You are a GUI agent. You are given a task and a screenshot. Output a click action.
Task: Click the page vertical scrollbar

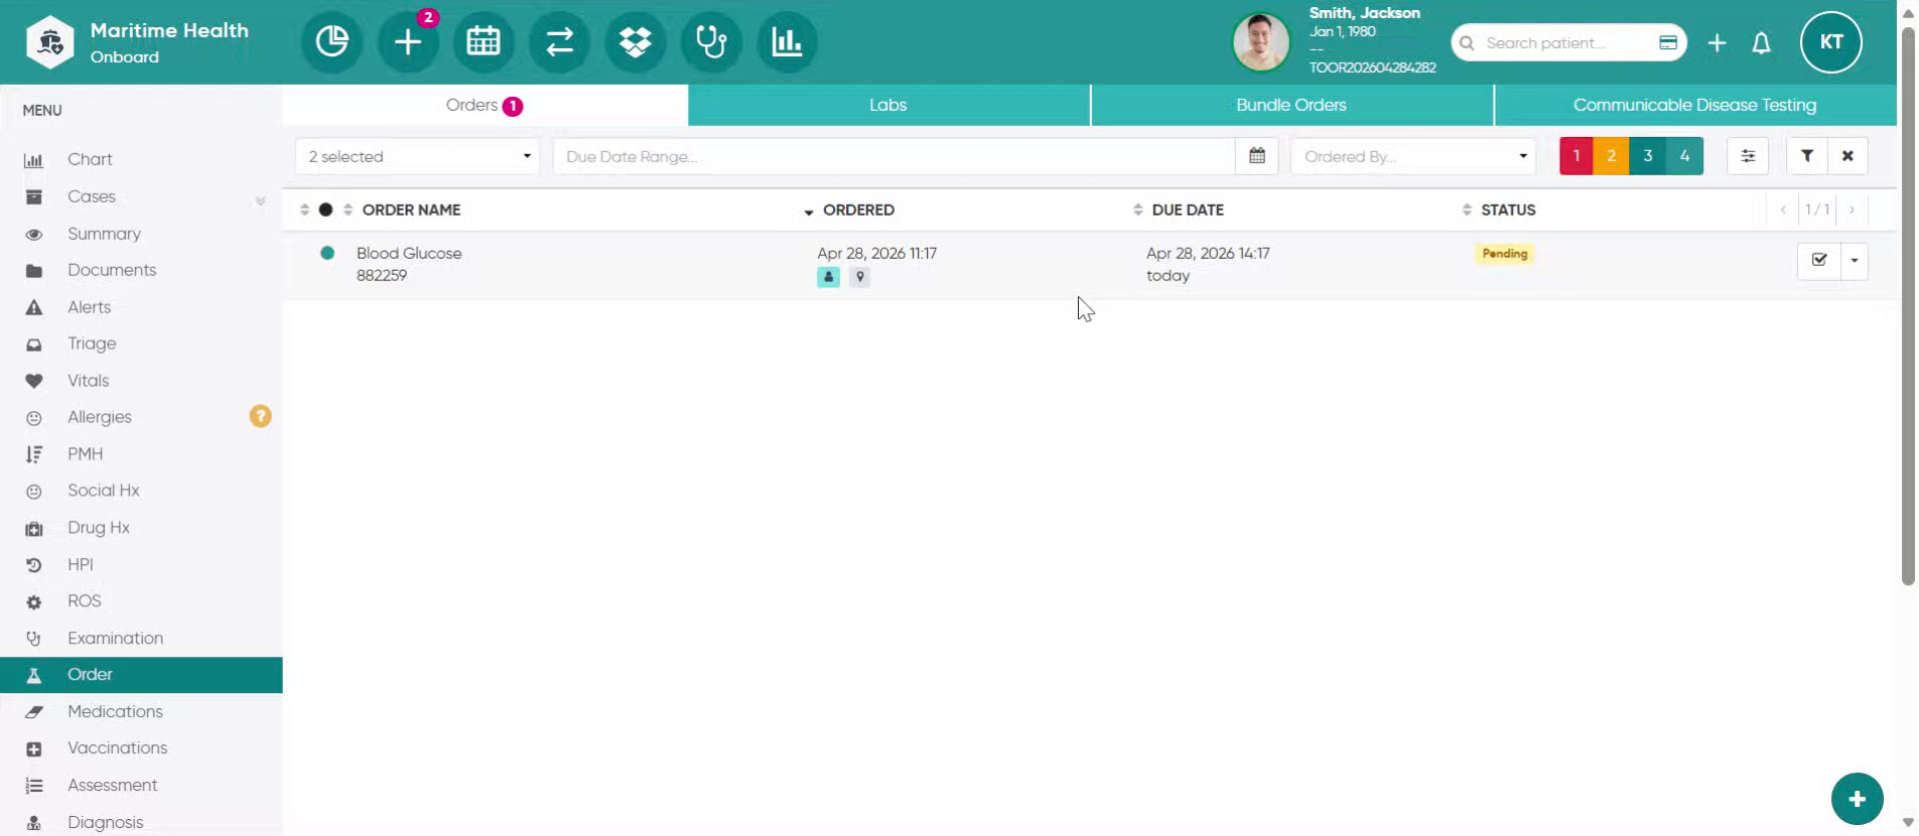point(1908,306)
